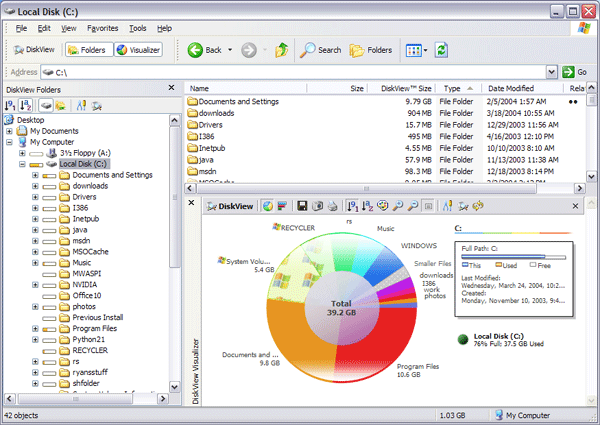This screenshot has height=425, width=600.
Task: Click the drive icon in DiskView Folders toolbar
Action: (46, 105)
